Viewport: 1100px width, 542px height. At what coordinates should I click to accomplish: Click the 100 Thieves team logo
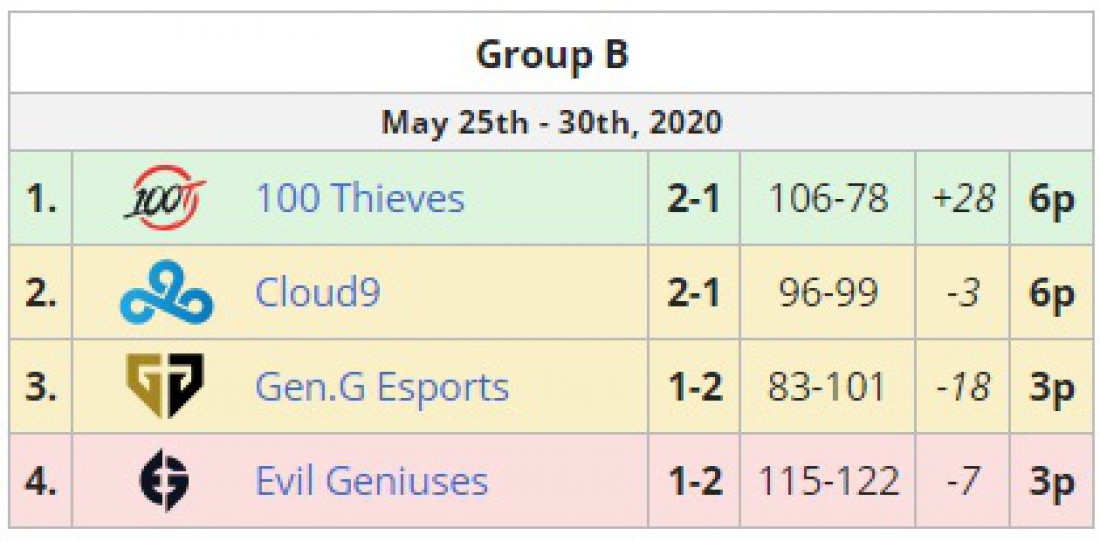click(x=165, y=198)
